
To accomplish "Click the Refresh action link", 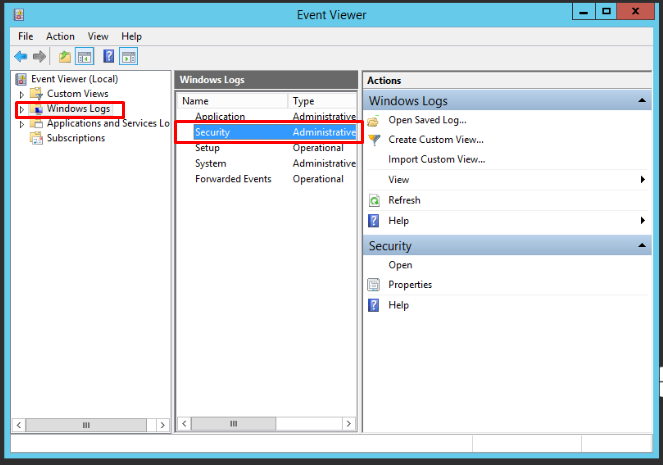I will 404,200.
